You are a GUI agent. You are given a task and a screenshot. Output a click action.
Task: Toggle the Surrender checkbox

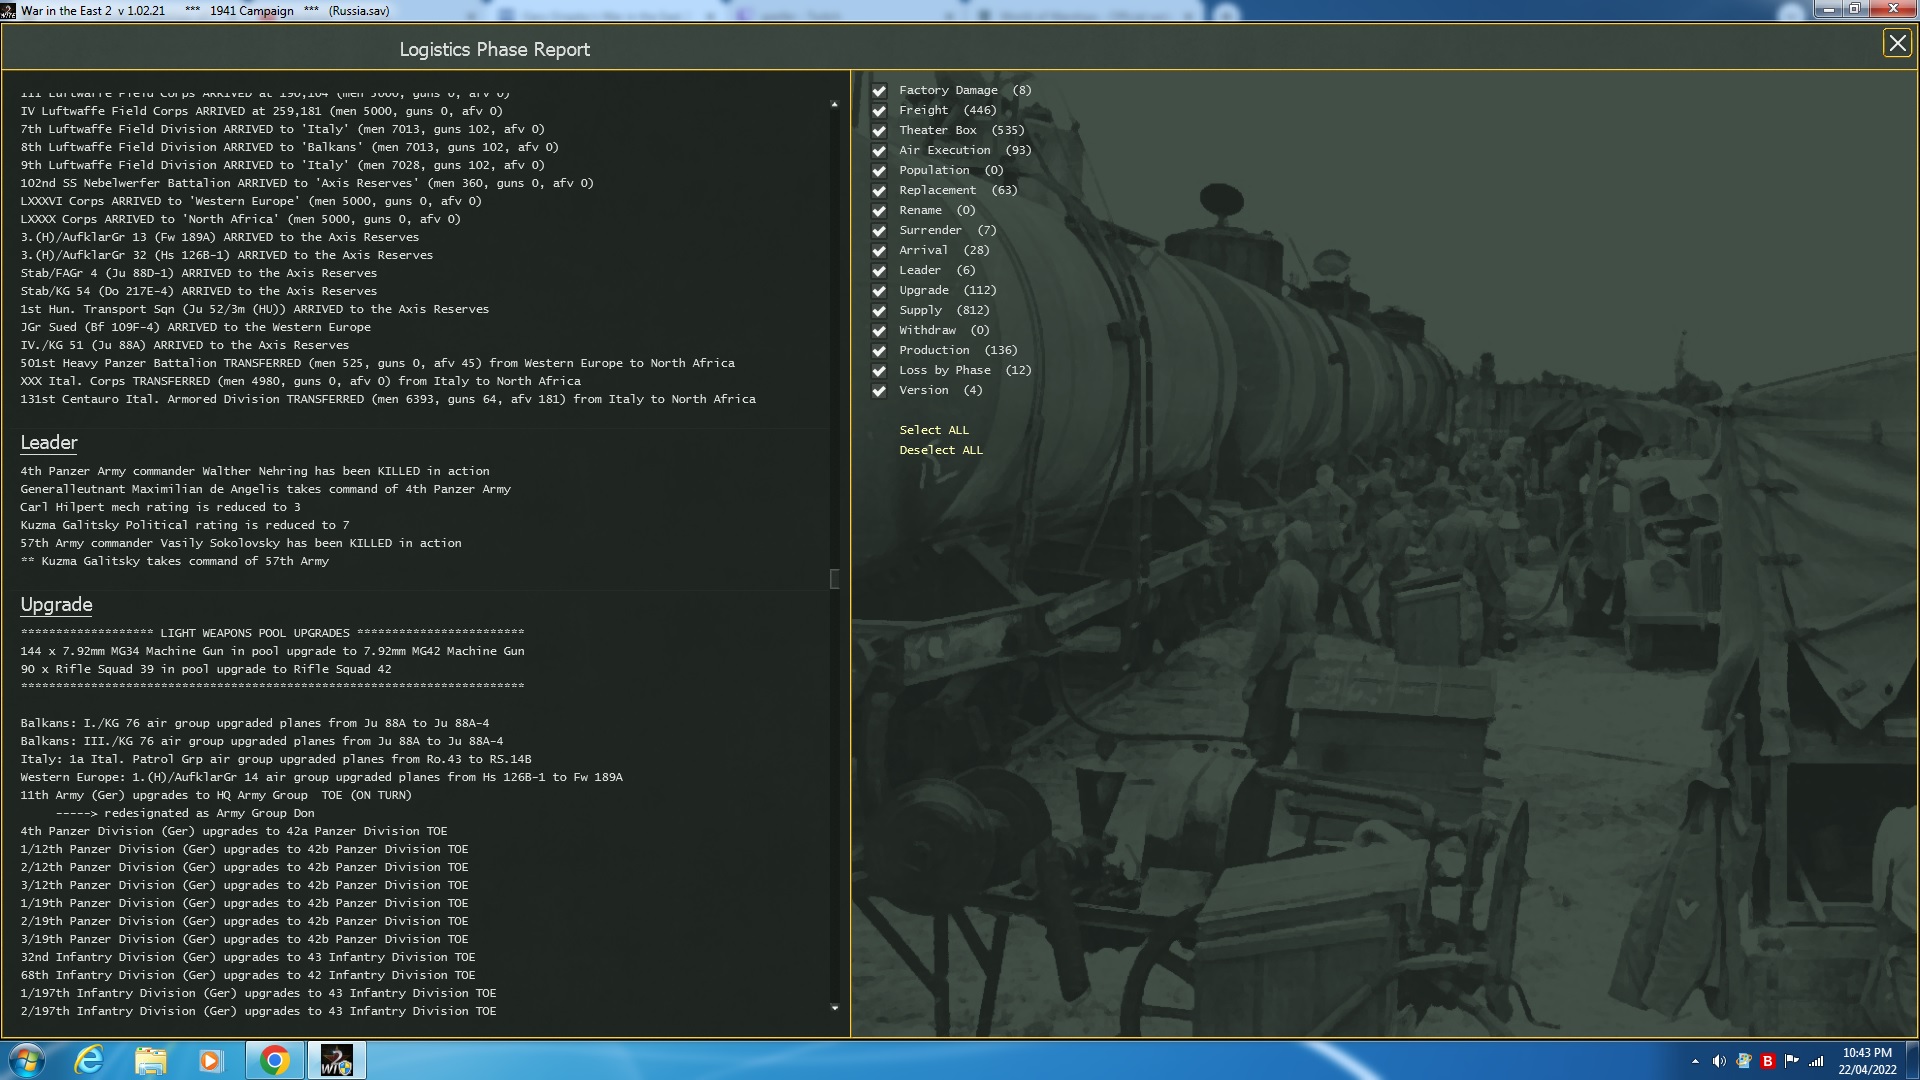[x=879, y=231]
